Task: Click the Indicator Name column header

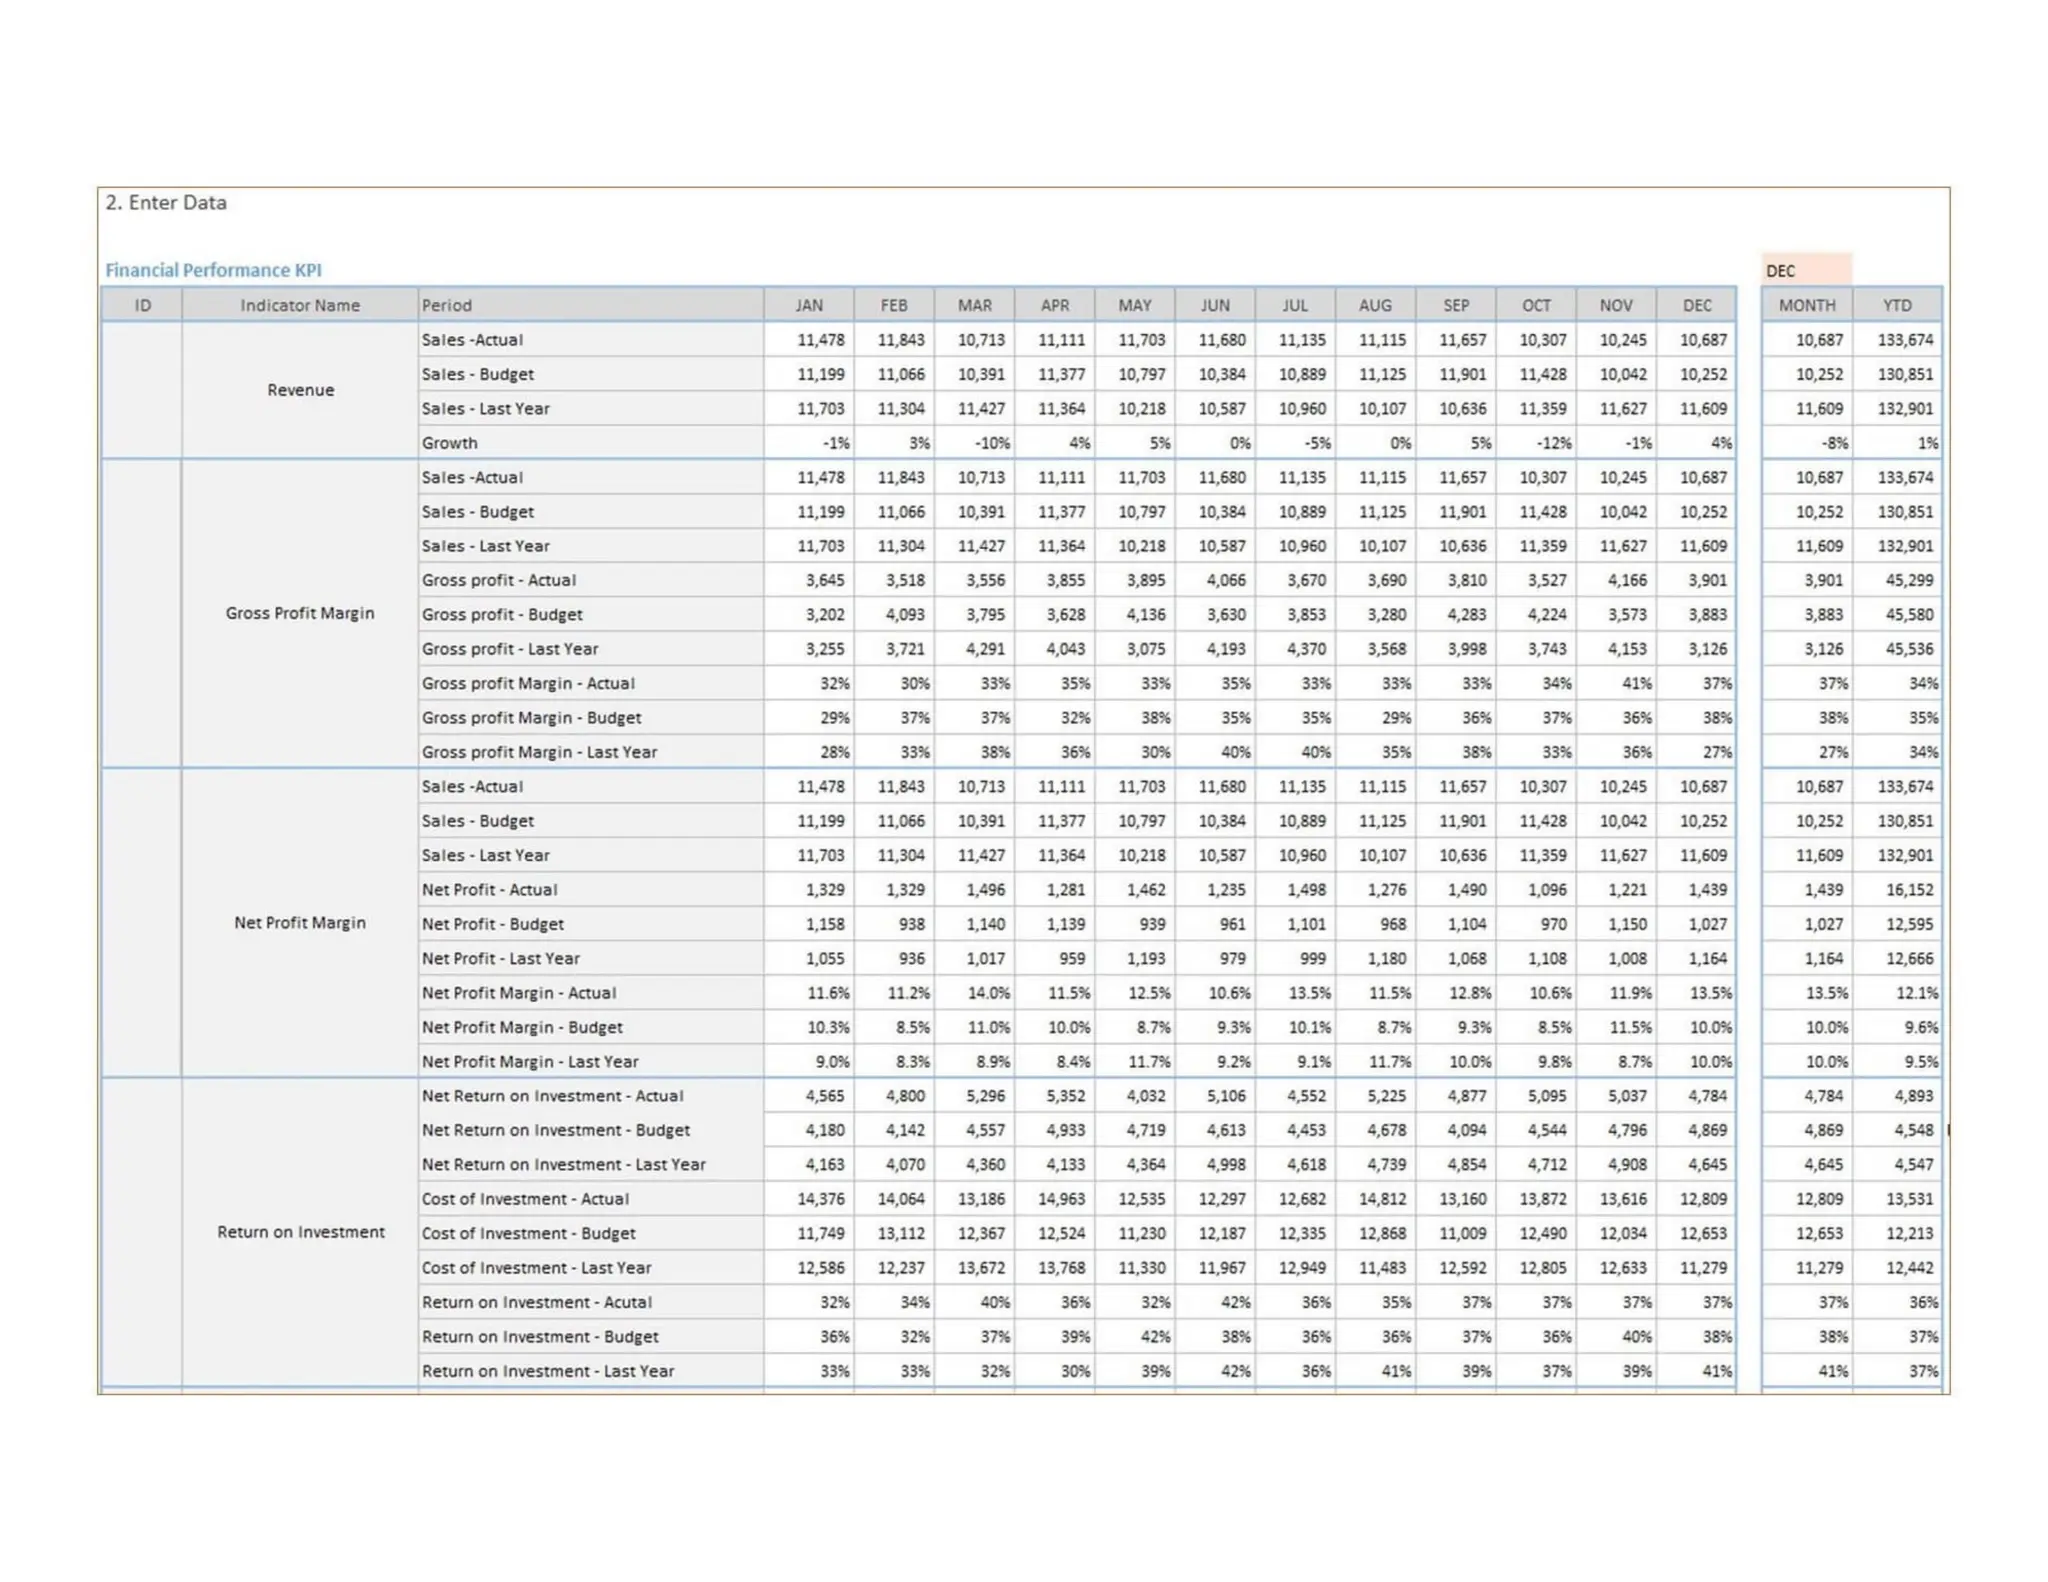Action: pos(300,305)
